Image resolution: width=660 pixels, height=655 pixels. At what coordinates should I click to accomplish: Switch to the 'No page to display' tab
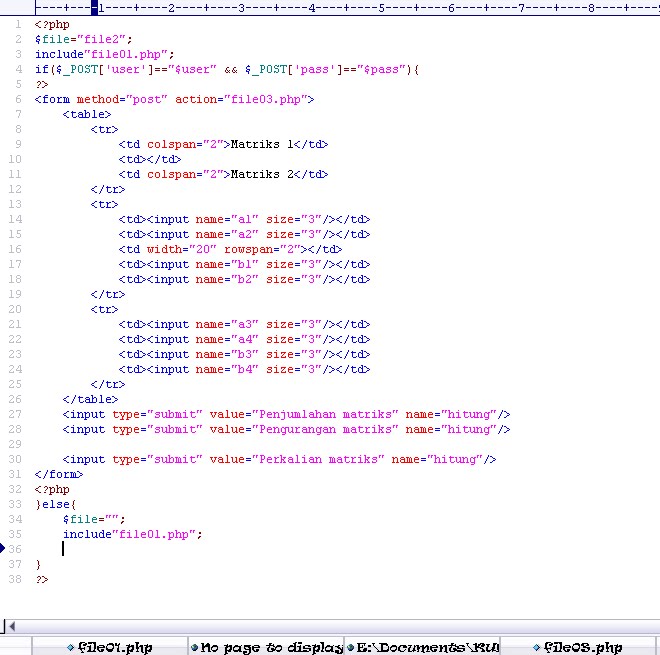[266, 647]
